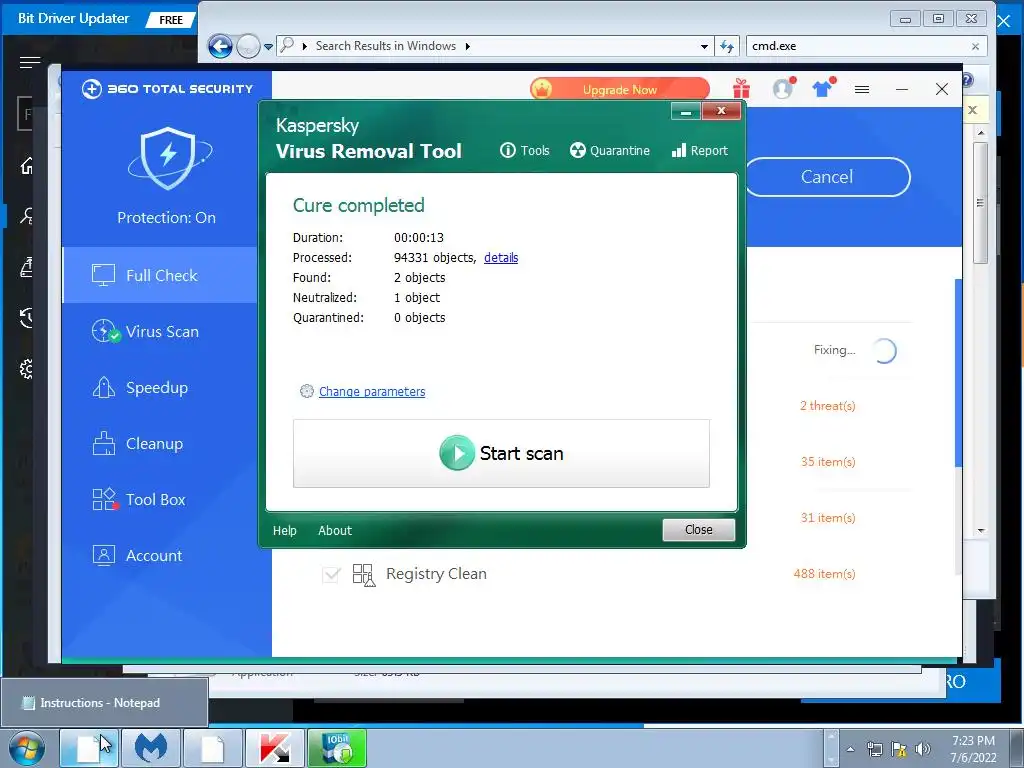The image size is (1024, 768).
Task: Expand the Explorer address bar dropdown
Action: point(704,46)
